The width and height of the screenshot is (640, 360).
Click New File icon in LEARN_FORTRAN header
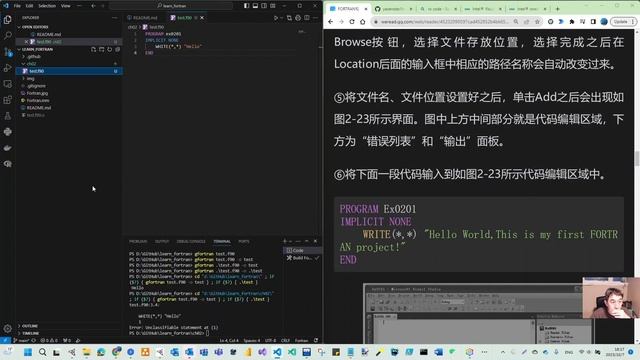tap(93, 49)
